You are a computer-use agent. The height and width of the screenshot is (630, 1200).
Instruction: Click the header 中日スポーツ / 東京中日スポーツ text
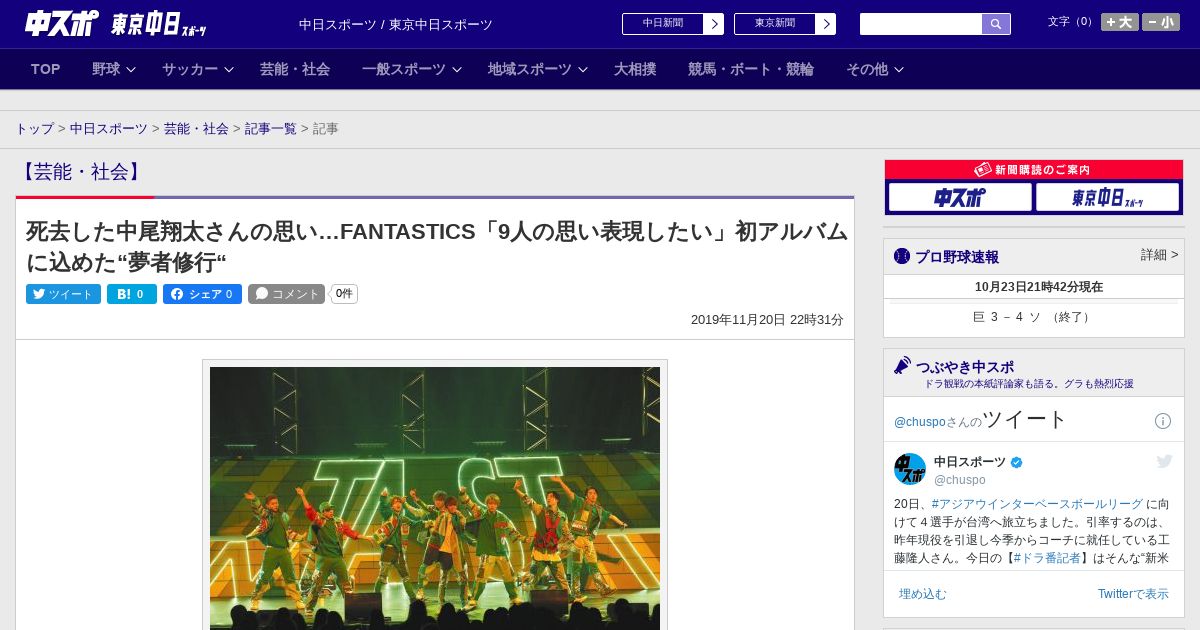tap(396, 25)
